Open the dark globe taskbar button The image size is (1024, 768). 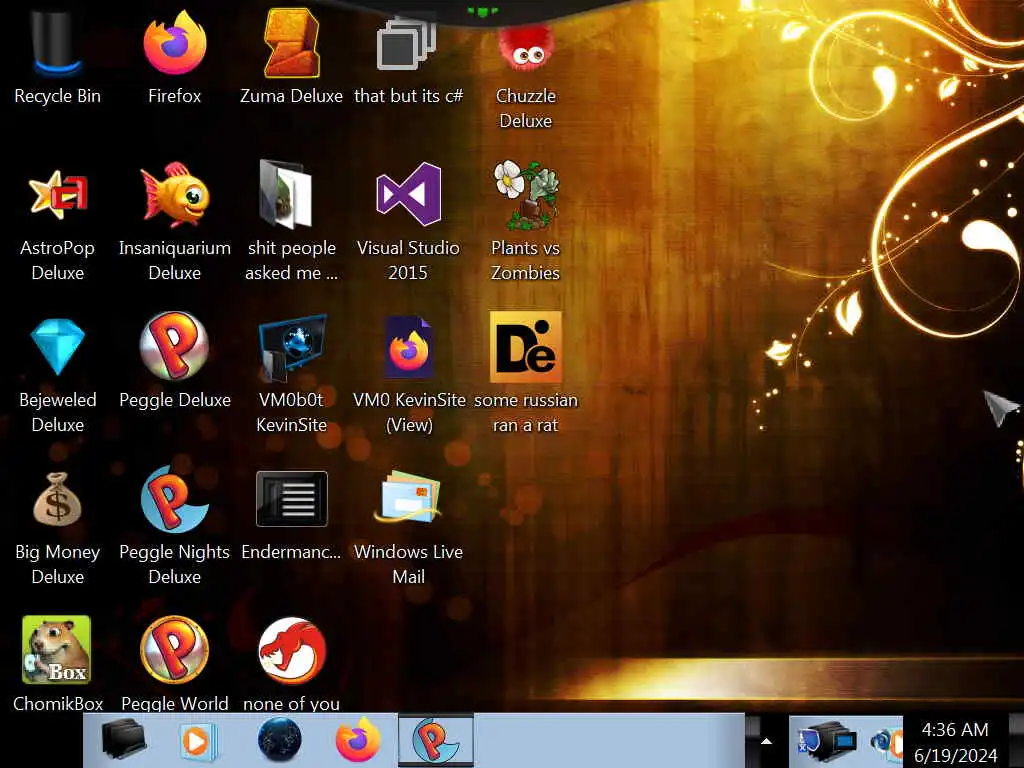pyautogui.click(x=280, y=740)
